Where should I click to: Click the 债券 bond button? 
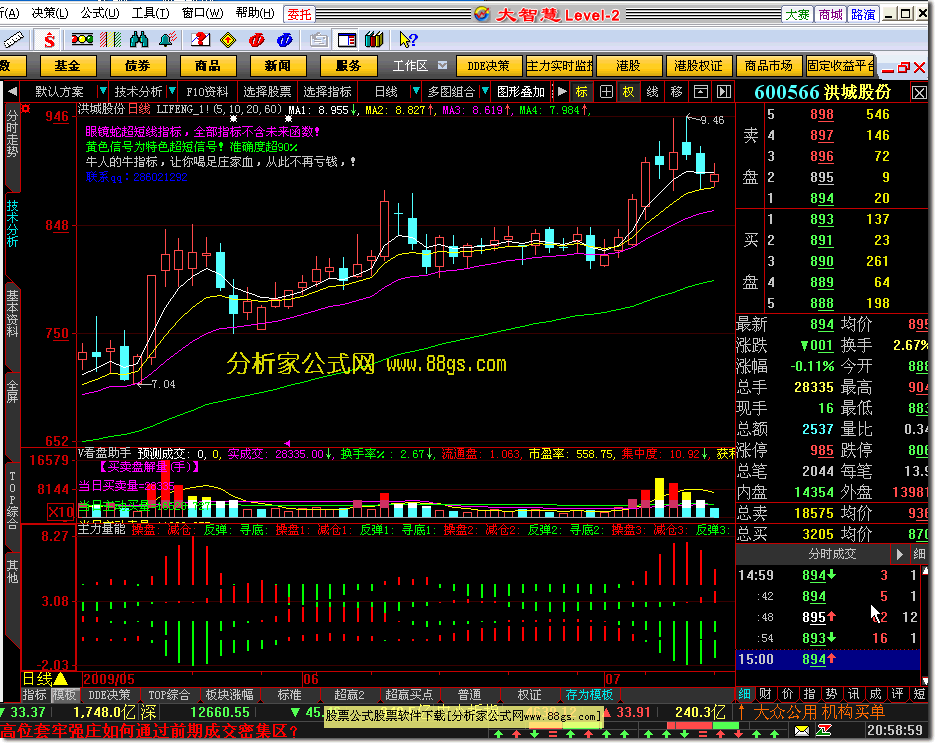point(138,66)
